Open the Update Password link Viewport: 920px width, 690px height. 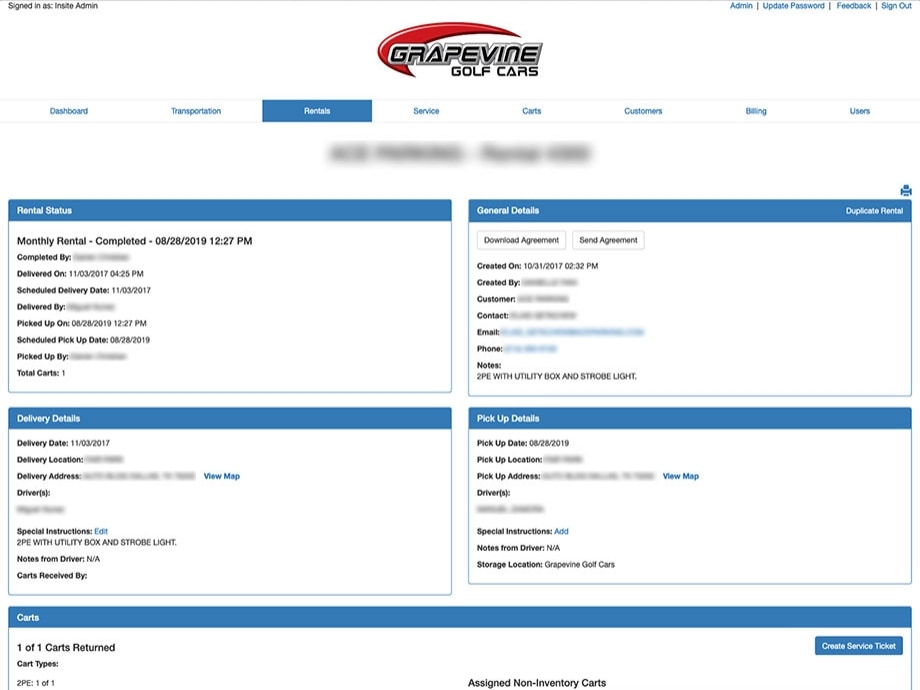point(793,6)
